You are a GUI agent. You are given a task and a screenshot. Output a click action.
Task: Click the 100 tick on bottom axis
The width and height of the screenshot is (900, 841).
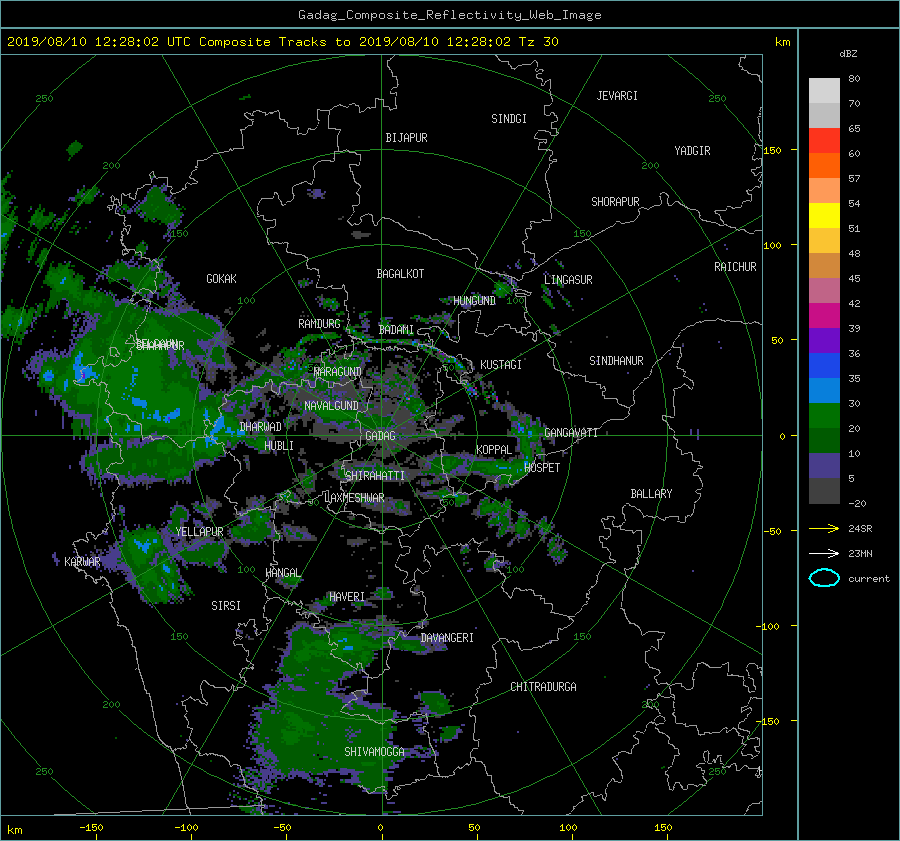click(568, 827)
